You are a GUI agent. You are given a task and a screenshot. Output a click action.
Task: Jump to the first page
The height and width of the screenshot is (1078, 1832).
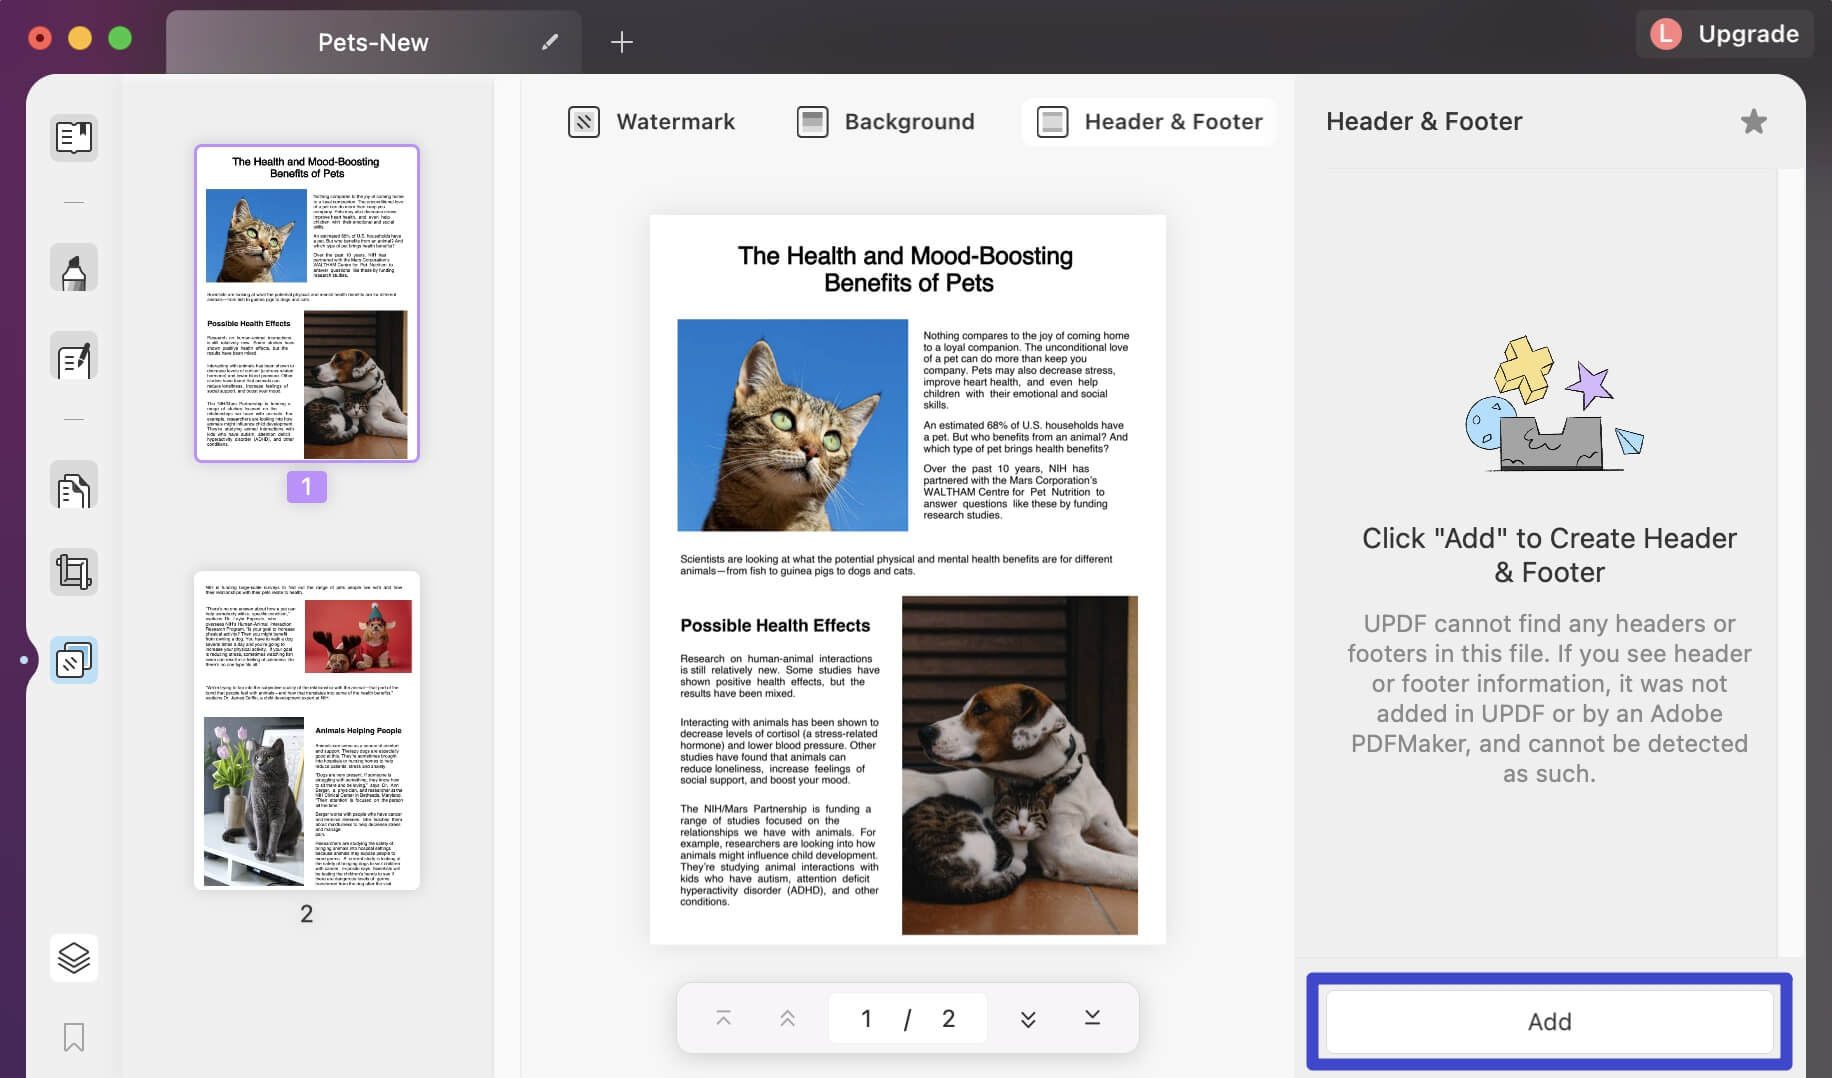[x=722, y=1017]
